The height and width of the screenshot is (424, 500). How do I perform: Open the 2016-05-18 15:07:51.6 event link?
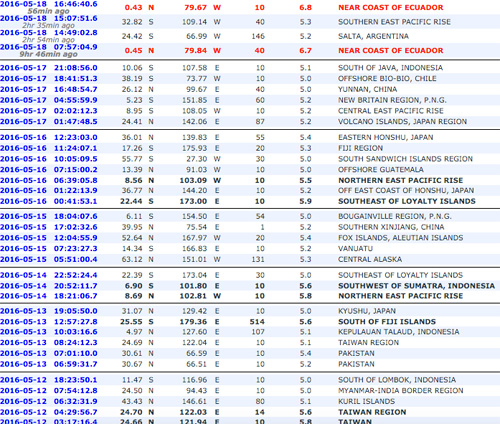(49, 18)
